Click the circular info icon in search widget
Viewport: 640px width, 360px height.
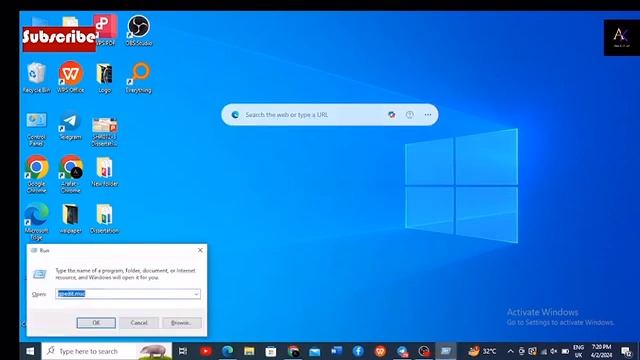pyautogui.click(x=410, y=115)
